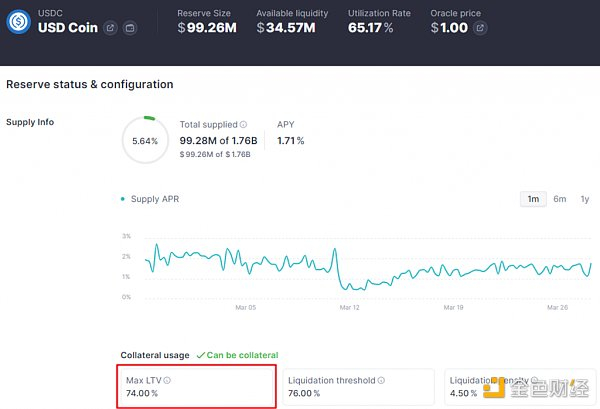Click the green Can be collateral checkmark
Image resolution: width=600 pixels, height=409 pixels.
pos(201,355)
